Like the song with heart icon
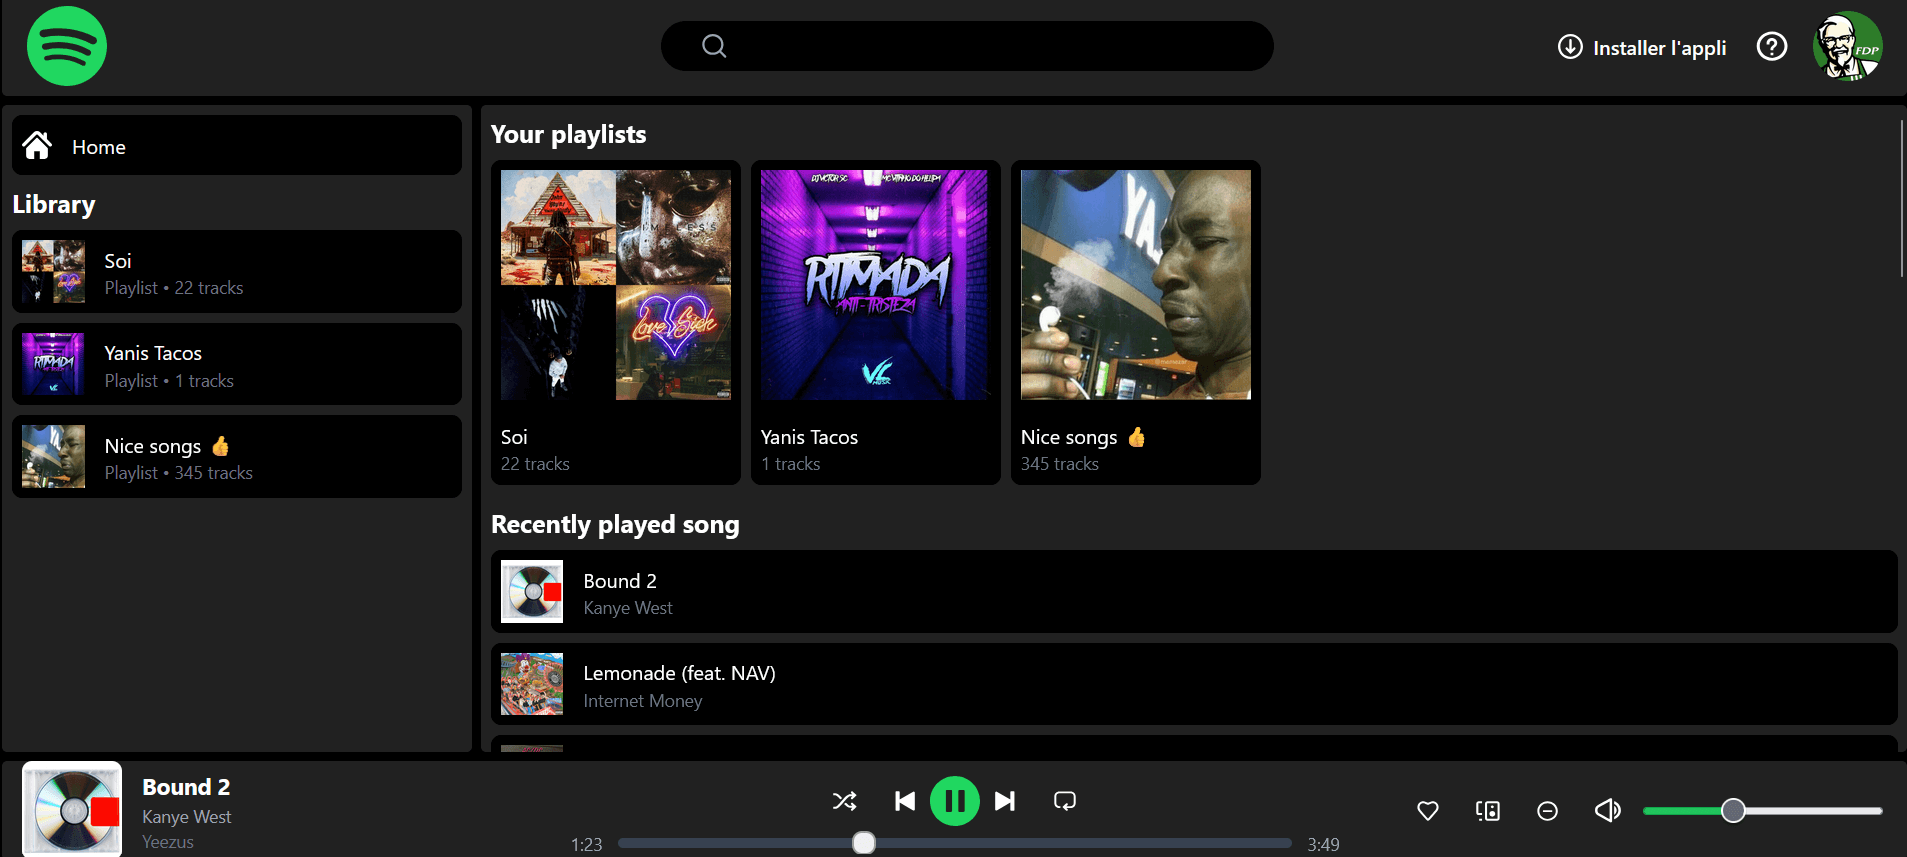 1428,811
